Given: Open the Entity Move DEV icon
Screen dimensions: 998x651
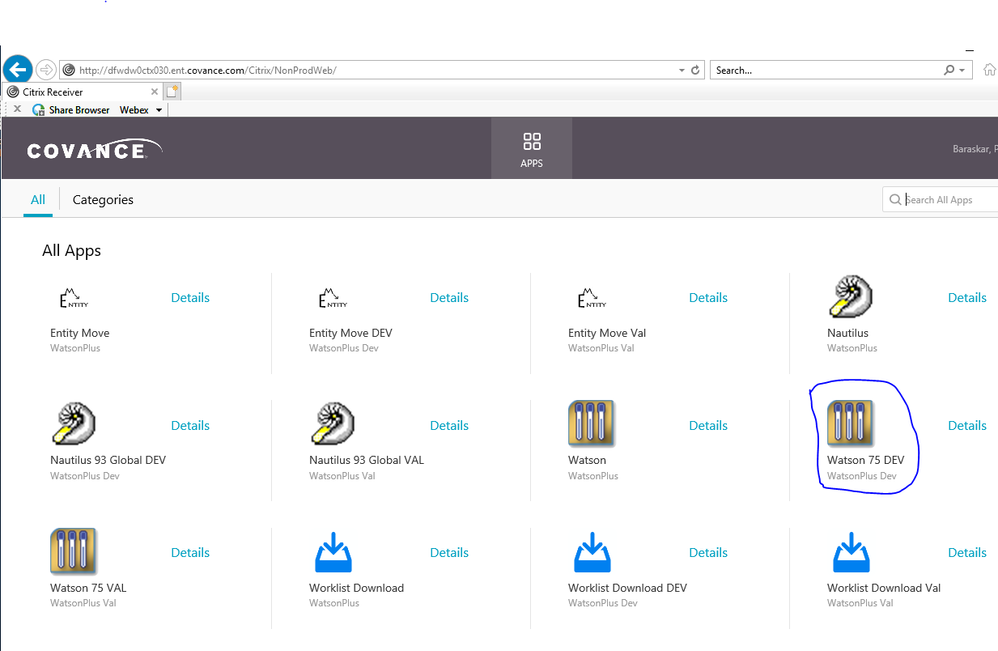Looking at the screenshot, I should (x=333, y=297).
